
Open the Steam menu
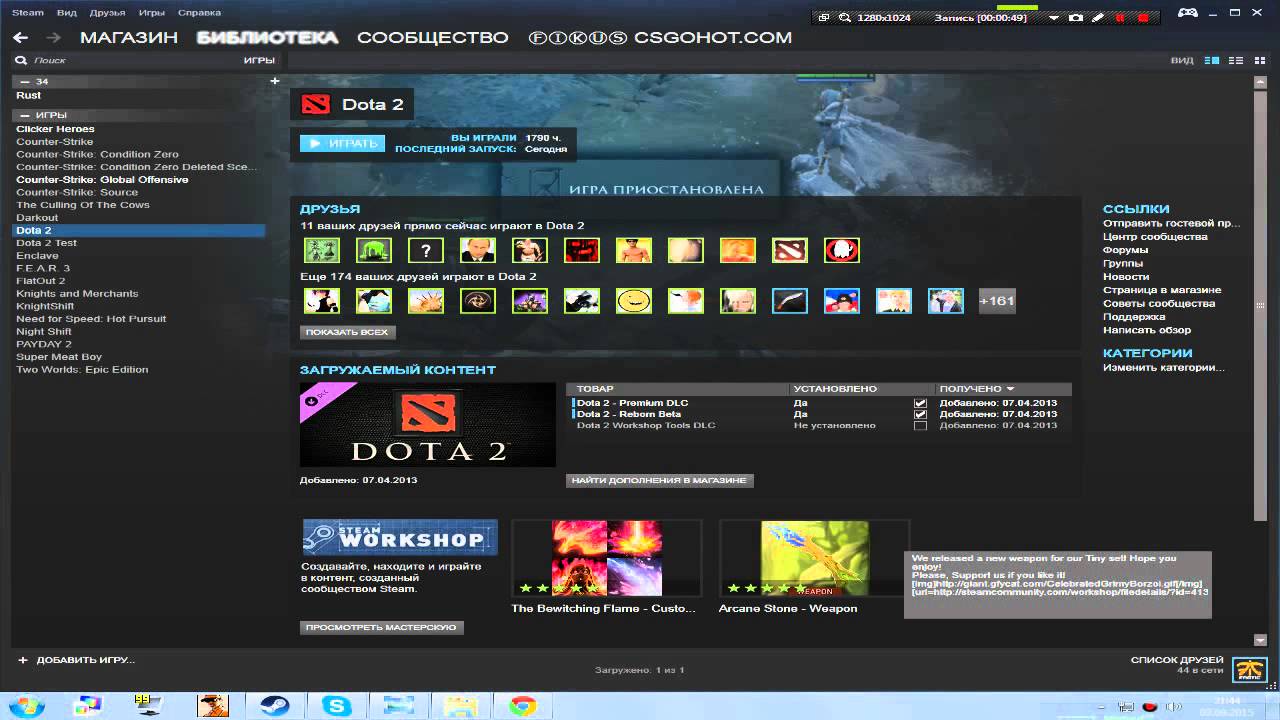pos(28,13)
